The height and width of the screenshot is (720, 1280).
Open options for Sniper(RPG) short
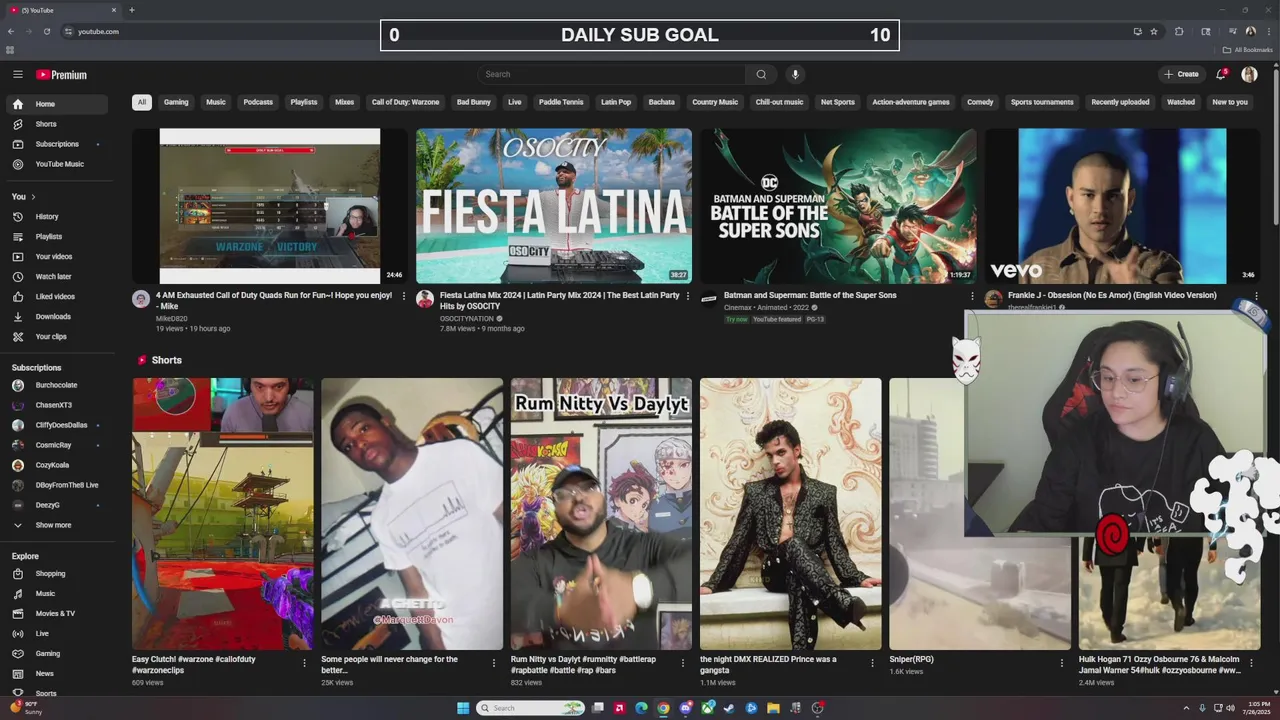pos(1062,662)
